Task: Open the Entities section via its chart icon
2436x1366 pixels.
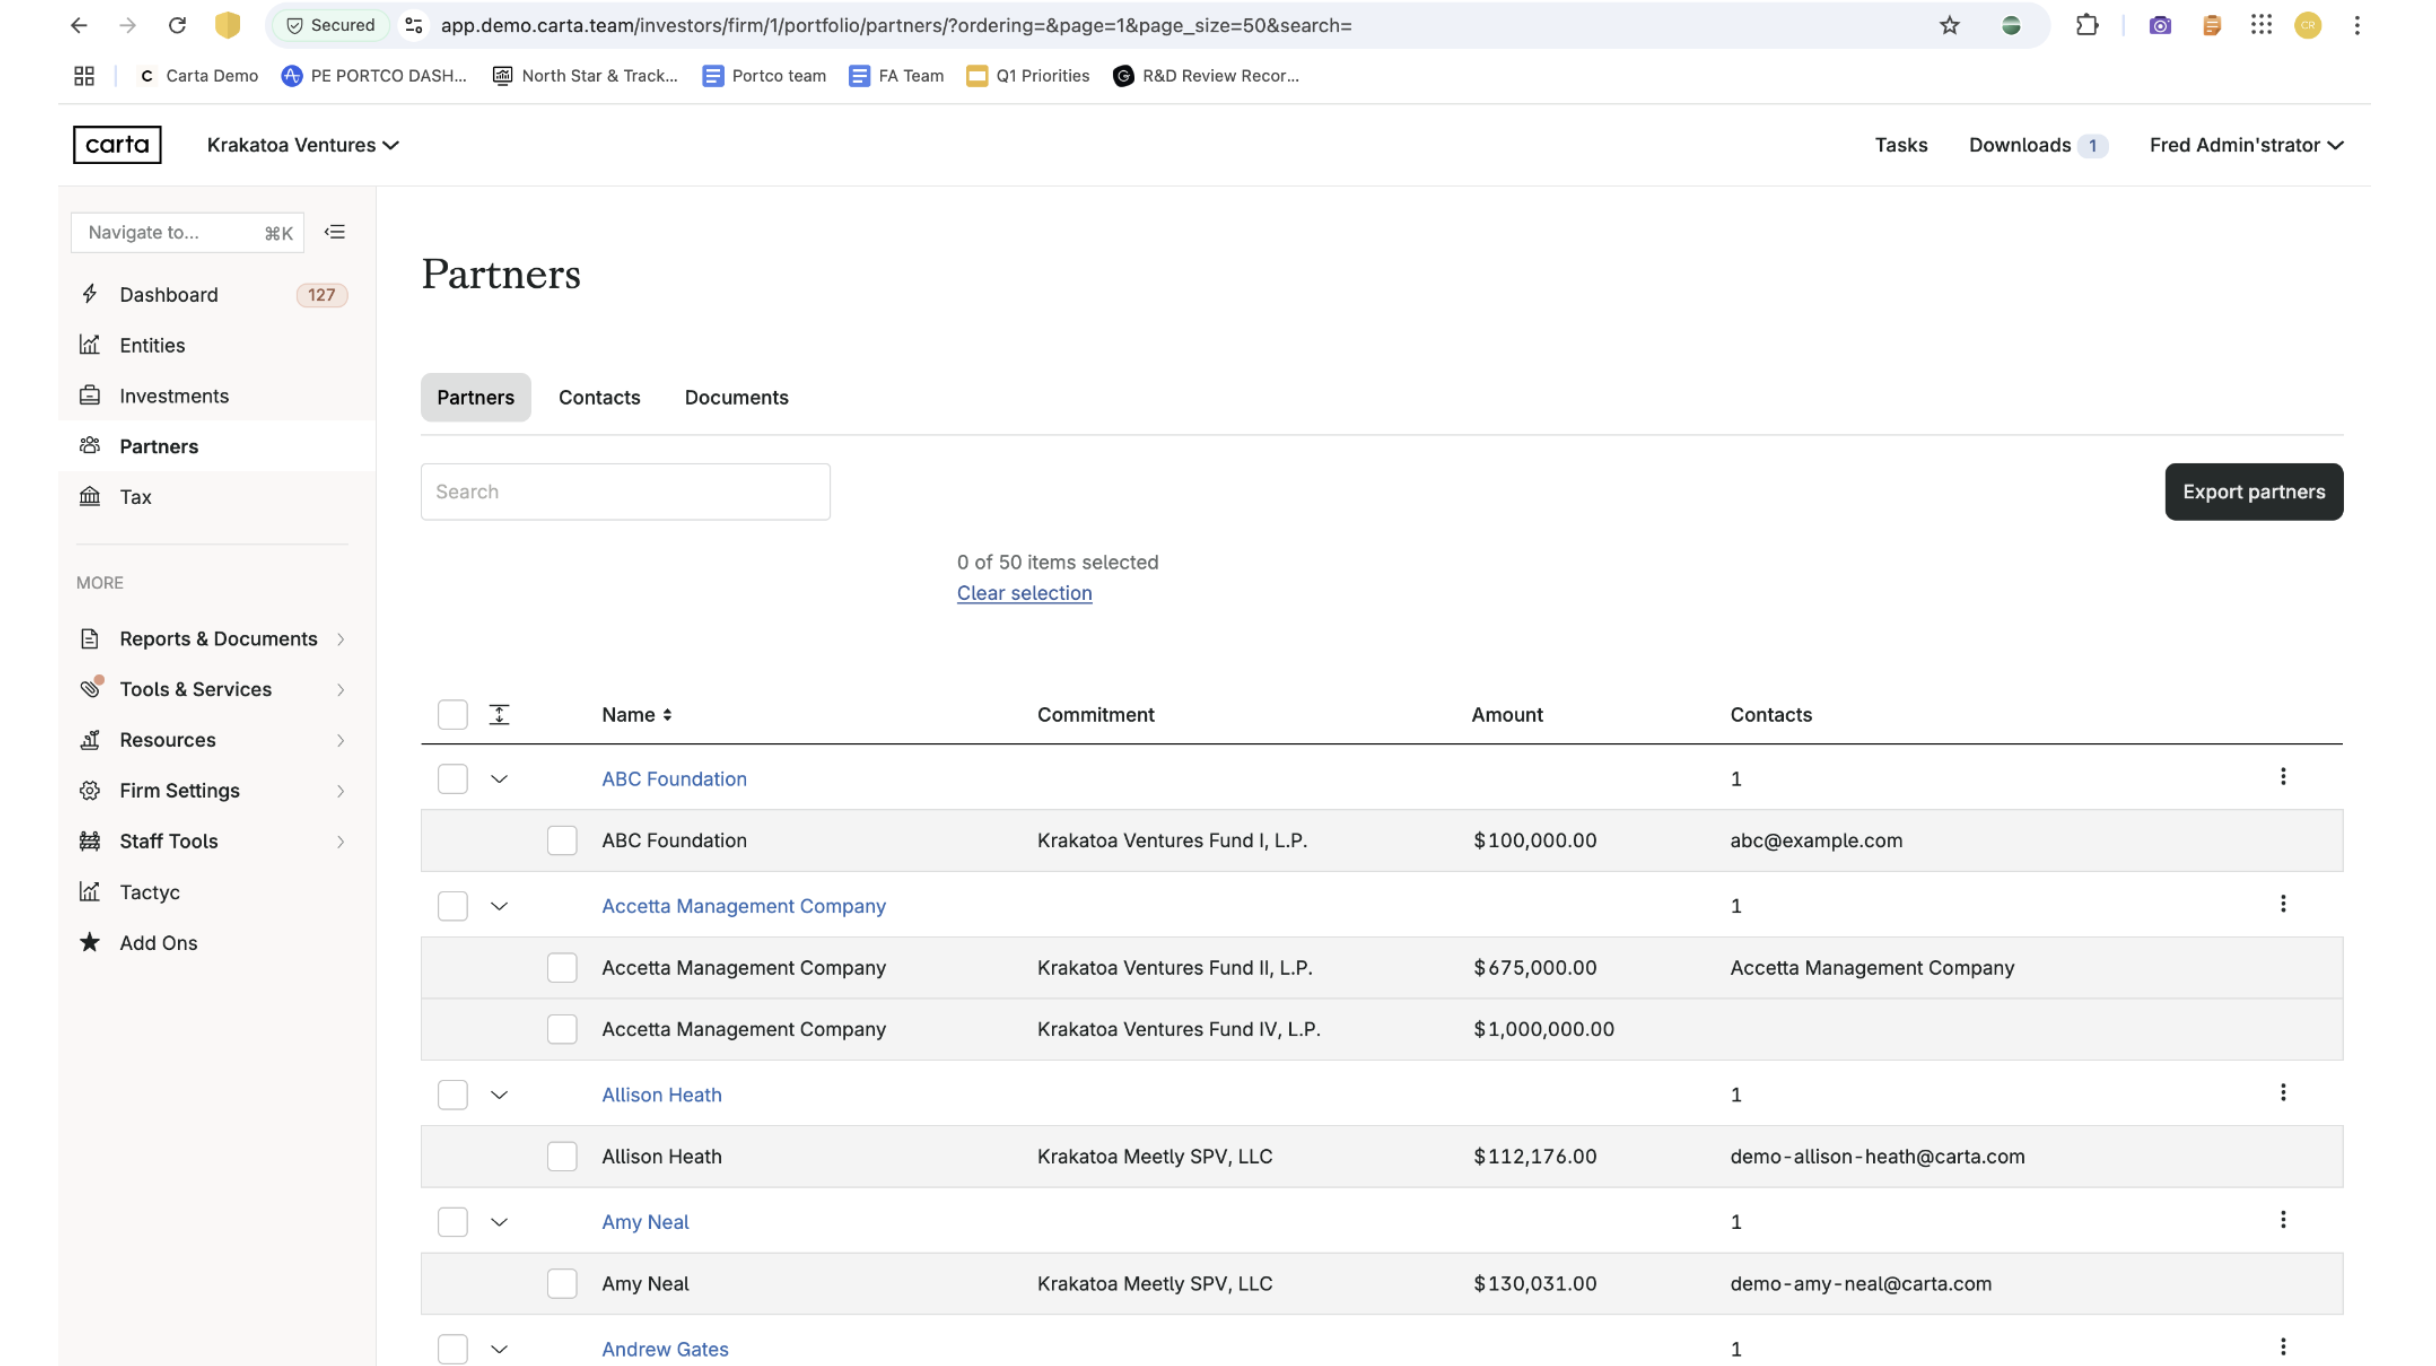Action: [91, 344]
